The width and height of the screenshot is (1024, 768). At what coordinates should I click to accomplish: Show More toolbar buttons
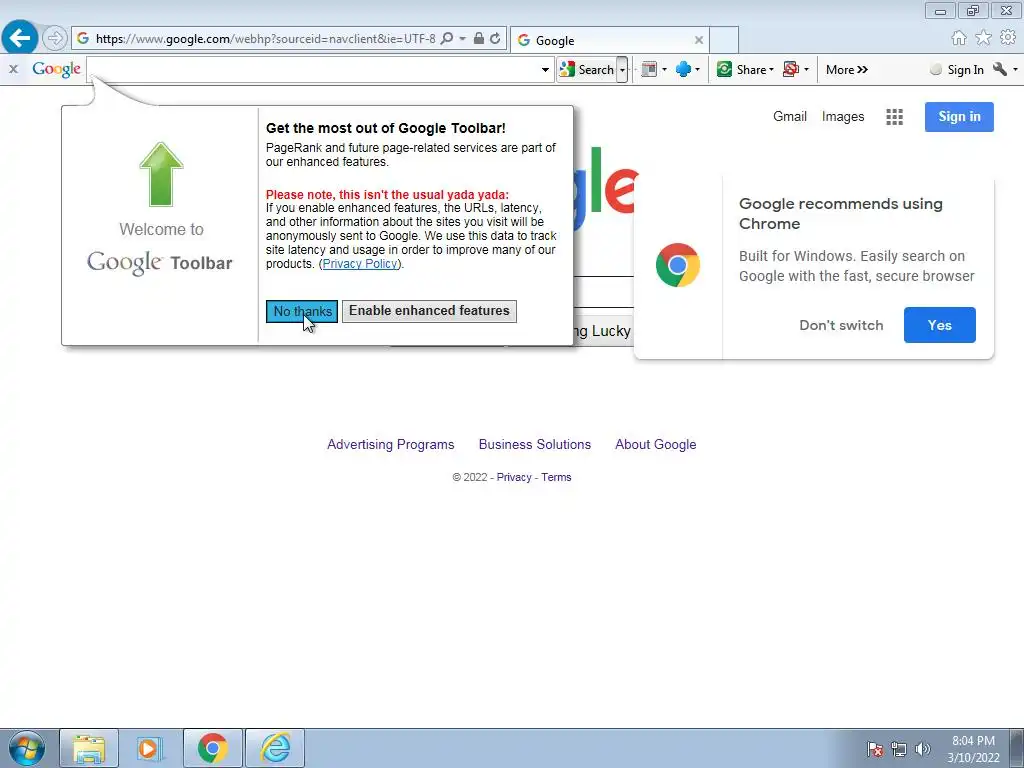click(x=846, y=69)
